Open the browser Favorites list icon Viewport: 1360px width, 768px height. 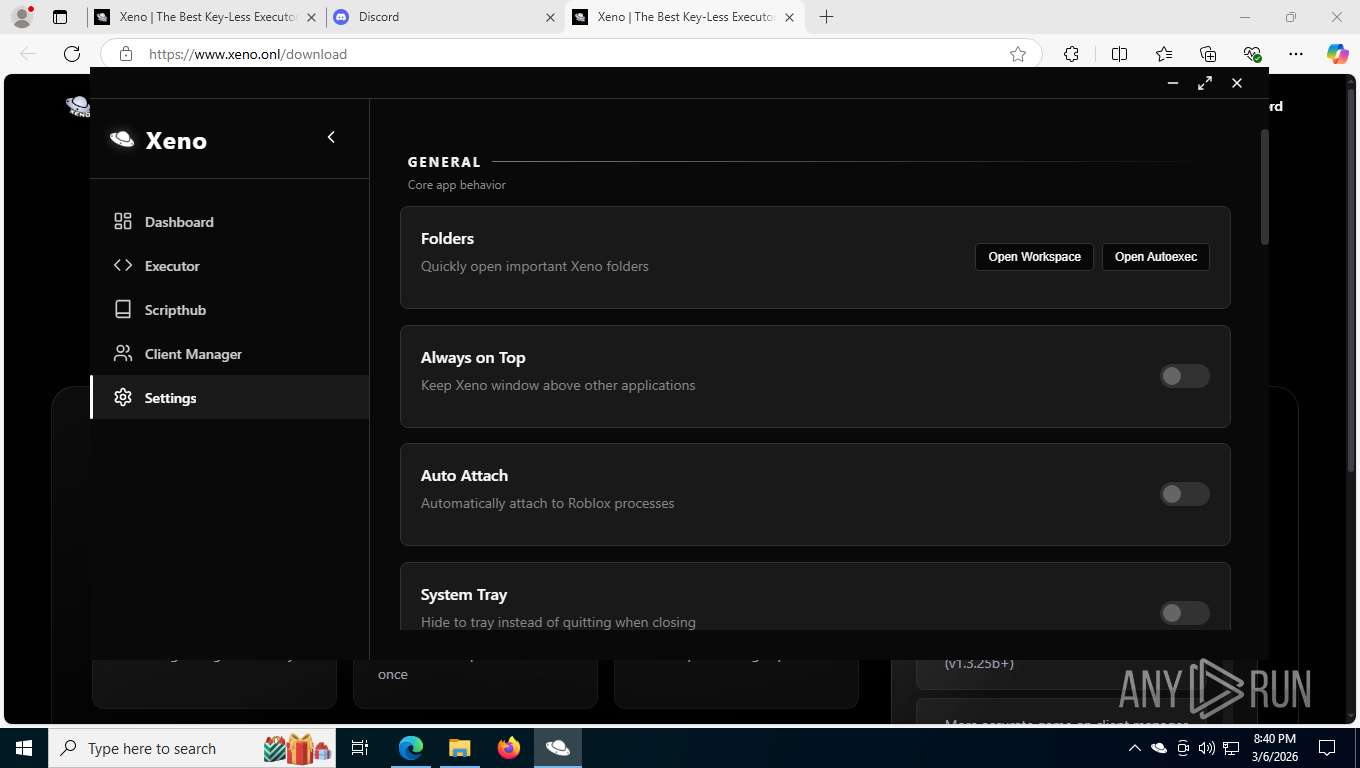point(1164,54)
